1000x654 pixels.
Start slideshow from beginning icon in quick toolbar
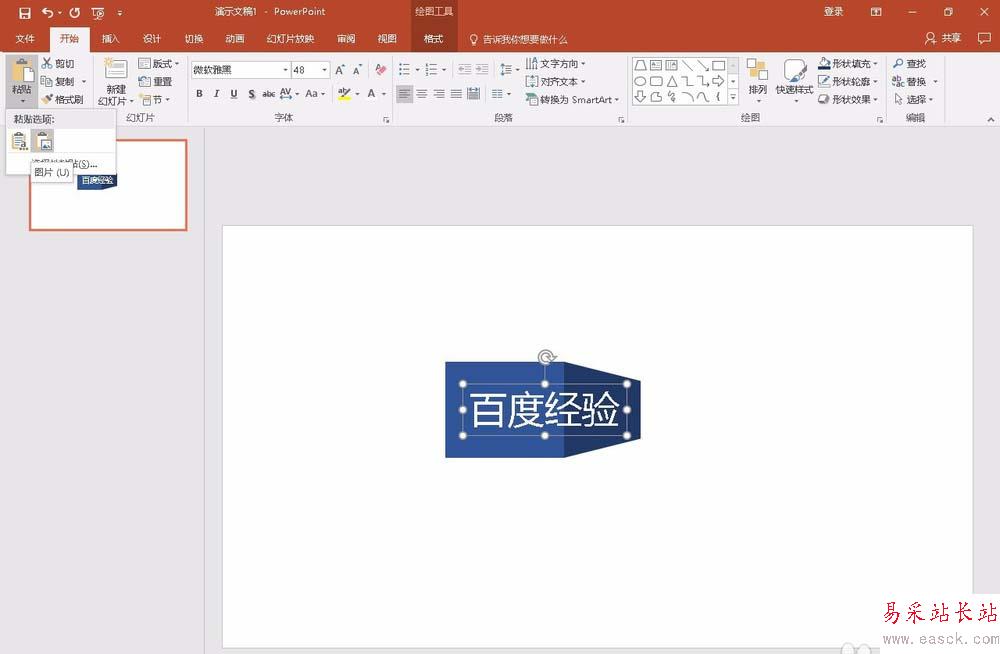click(98, 13)
